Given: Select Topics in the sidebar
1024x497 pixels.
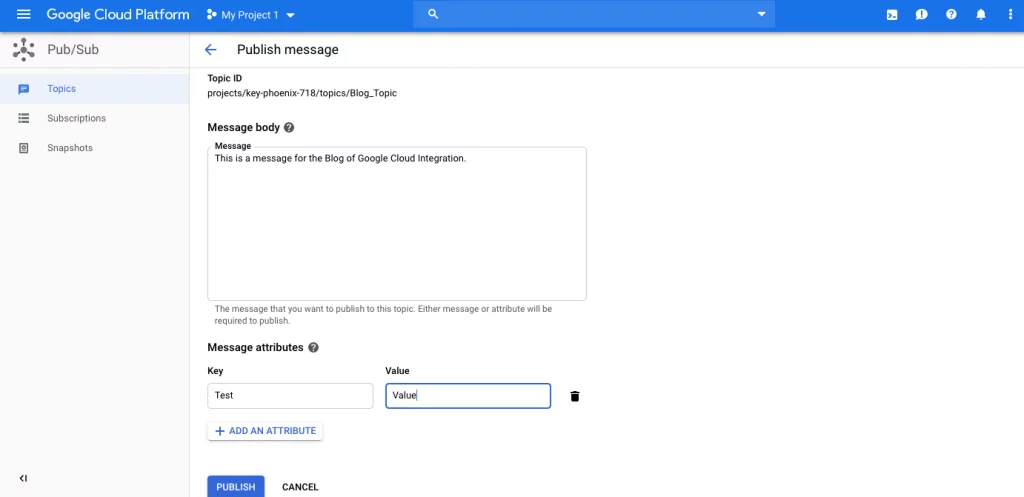Looking at the screenshot, I should tap(95, 89).
